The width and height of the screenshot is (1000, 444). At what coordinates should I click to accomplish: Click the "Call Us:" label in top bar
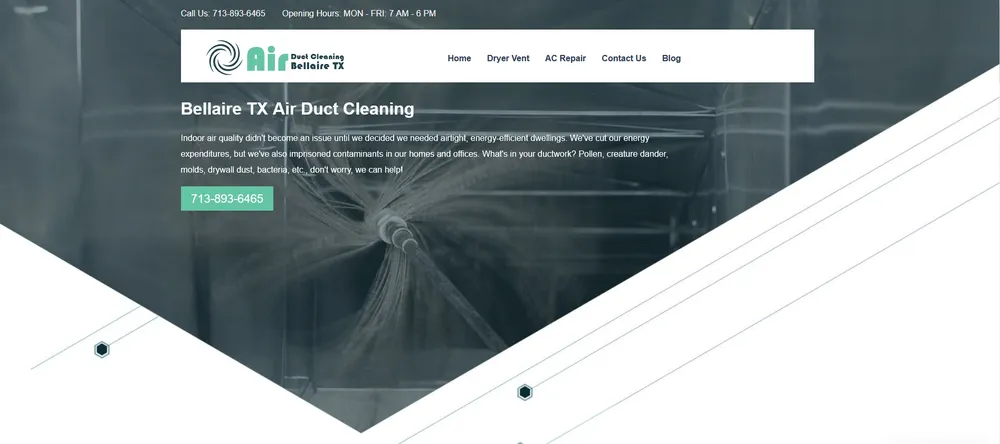(195, 14)
